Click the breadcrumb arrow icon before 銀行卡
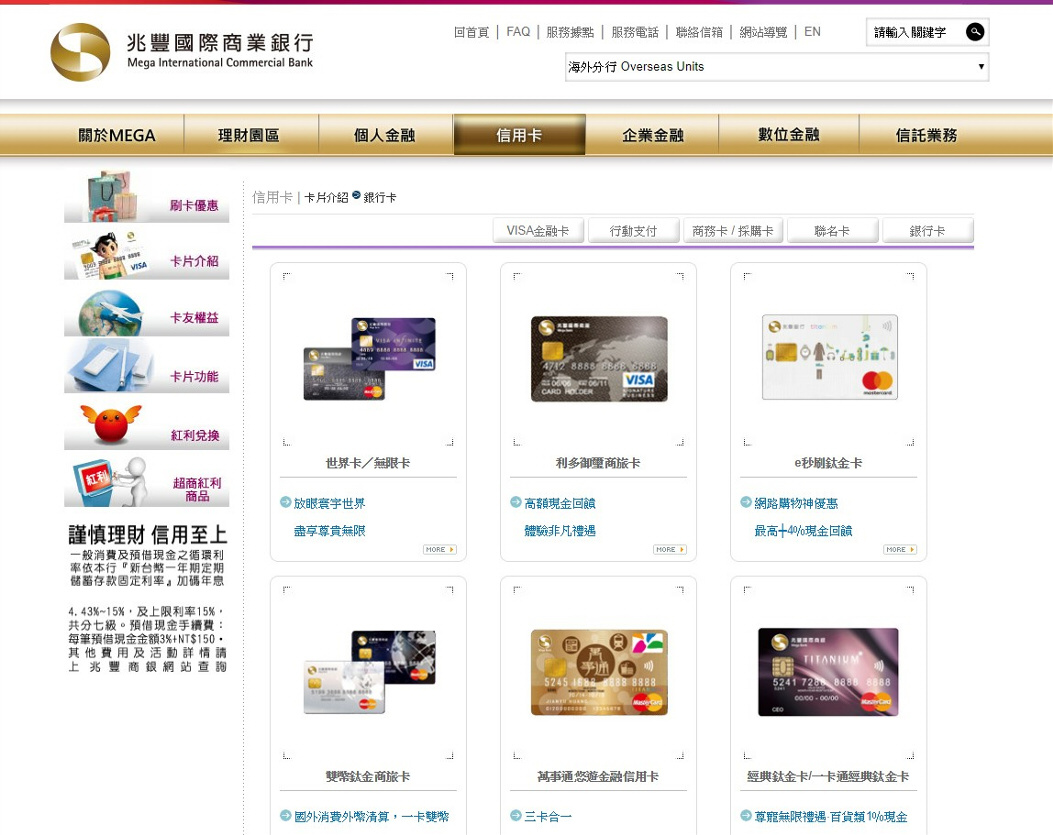Screen dimensions: 1053x835 357,195
